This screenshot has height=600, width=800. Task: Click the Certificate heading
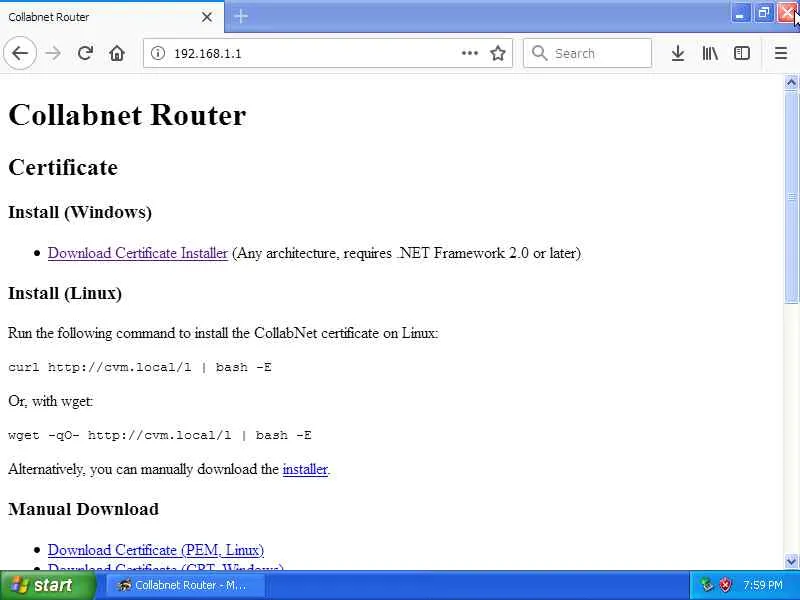click(x=63, y=167)
